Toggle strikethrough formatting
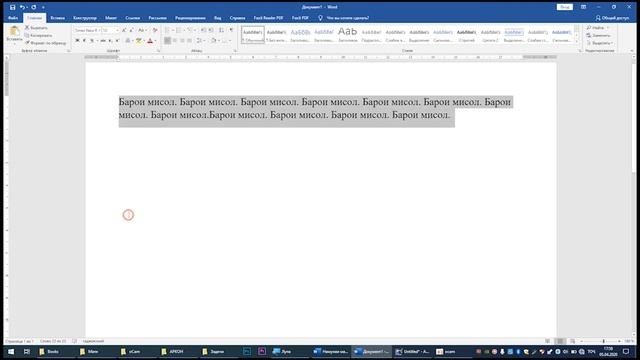 (x=103, y=40)
